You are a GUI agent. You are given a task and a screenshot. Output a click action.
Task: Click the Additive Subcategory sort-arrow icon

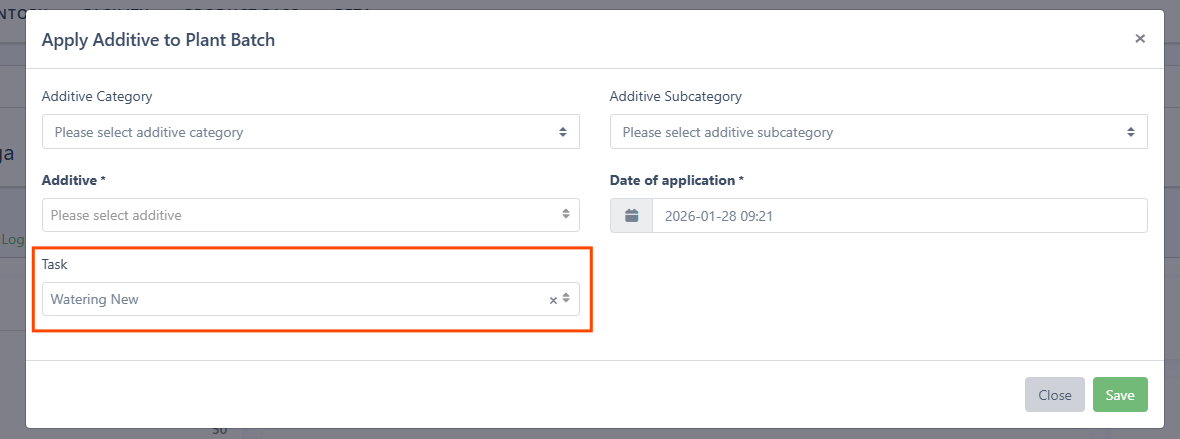pyautogui.click(x=1131, y=132)
